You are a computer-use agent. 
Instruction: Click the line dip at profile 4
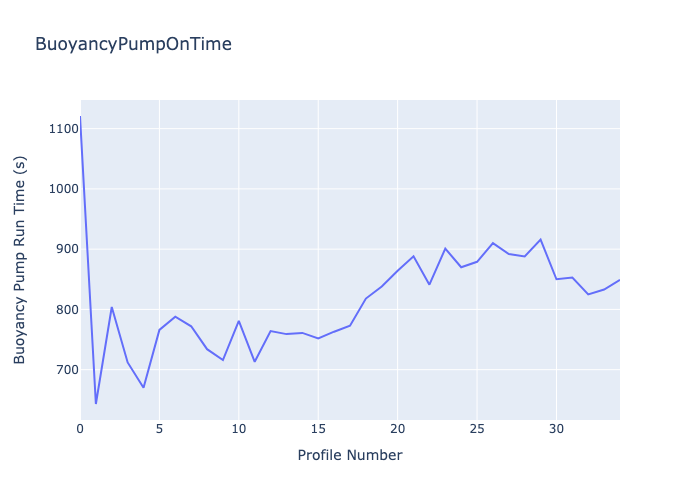(x=143, y=387)
